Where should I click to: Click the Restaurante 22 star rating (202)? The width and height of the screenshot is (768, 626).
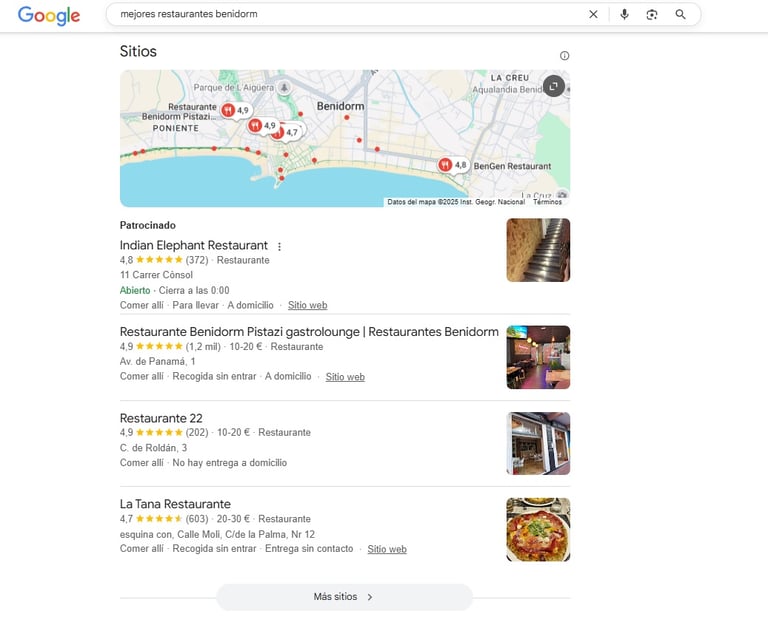coord(164,433)
